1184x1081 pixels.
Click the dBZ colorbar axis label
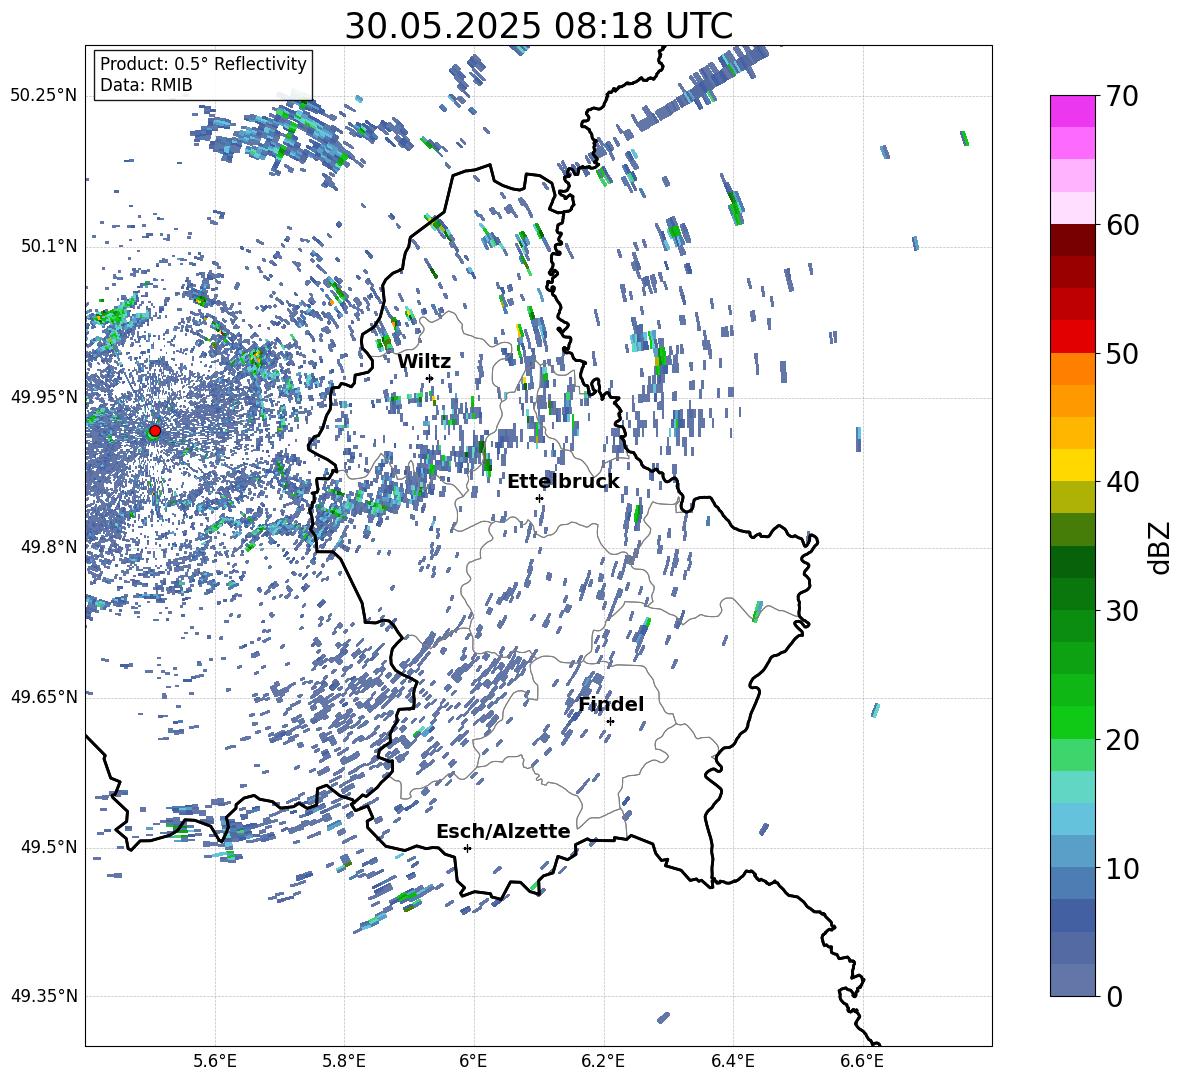(x=1161, y=547)
